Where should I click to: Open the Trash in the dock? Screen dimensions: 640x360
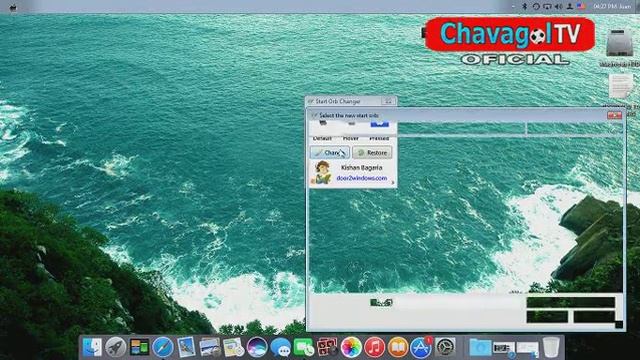[x=551, y=347]
